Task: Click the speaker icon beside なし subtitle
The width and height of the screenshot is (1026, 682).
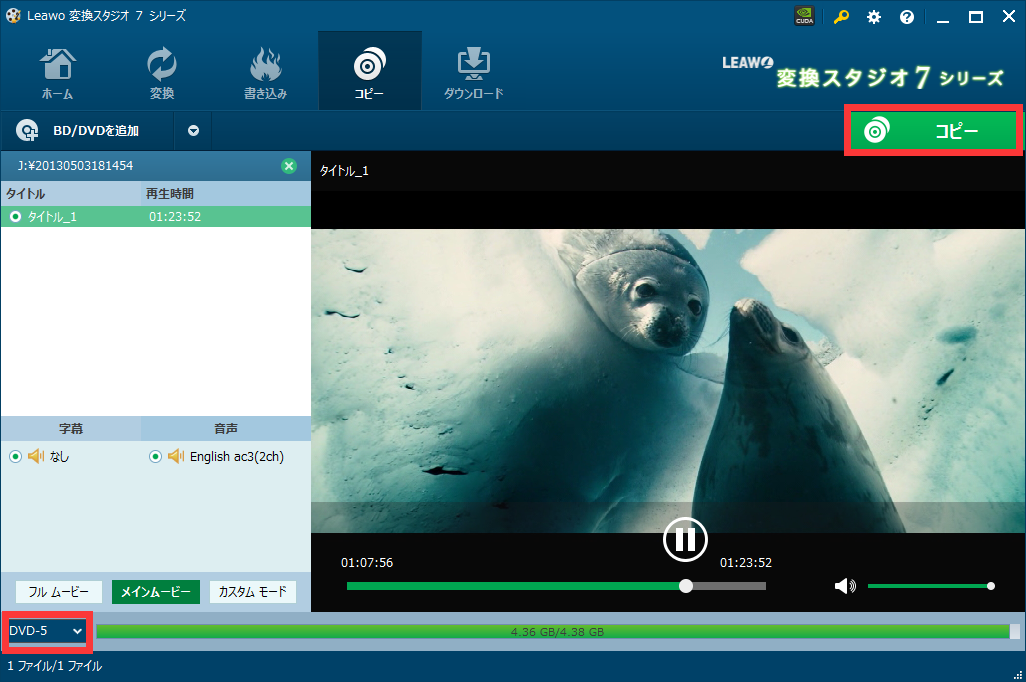Action: [x=36, y=457]
